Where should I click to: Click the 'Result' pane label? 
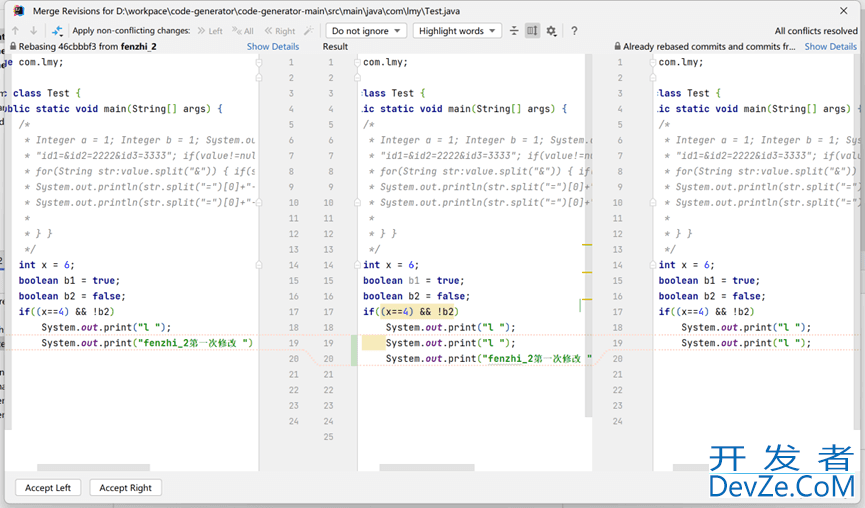pyautogui.click(x=335, y=47)
